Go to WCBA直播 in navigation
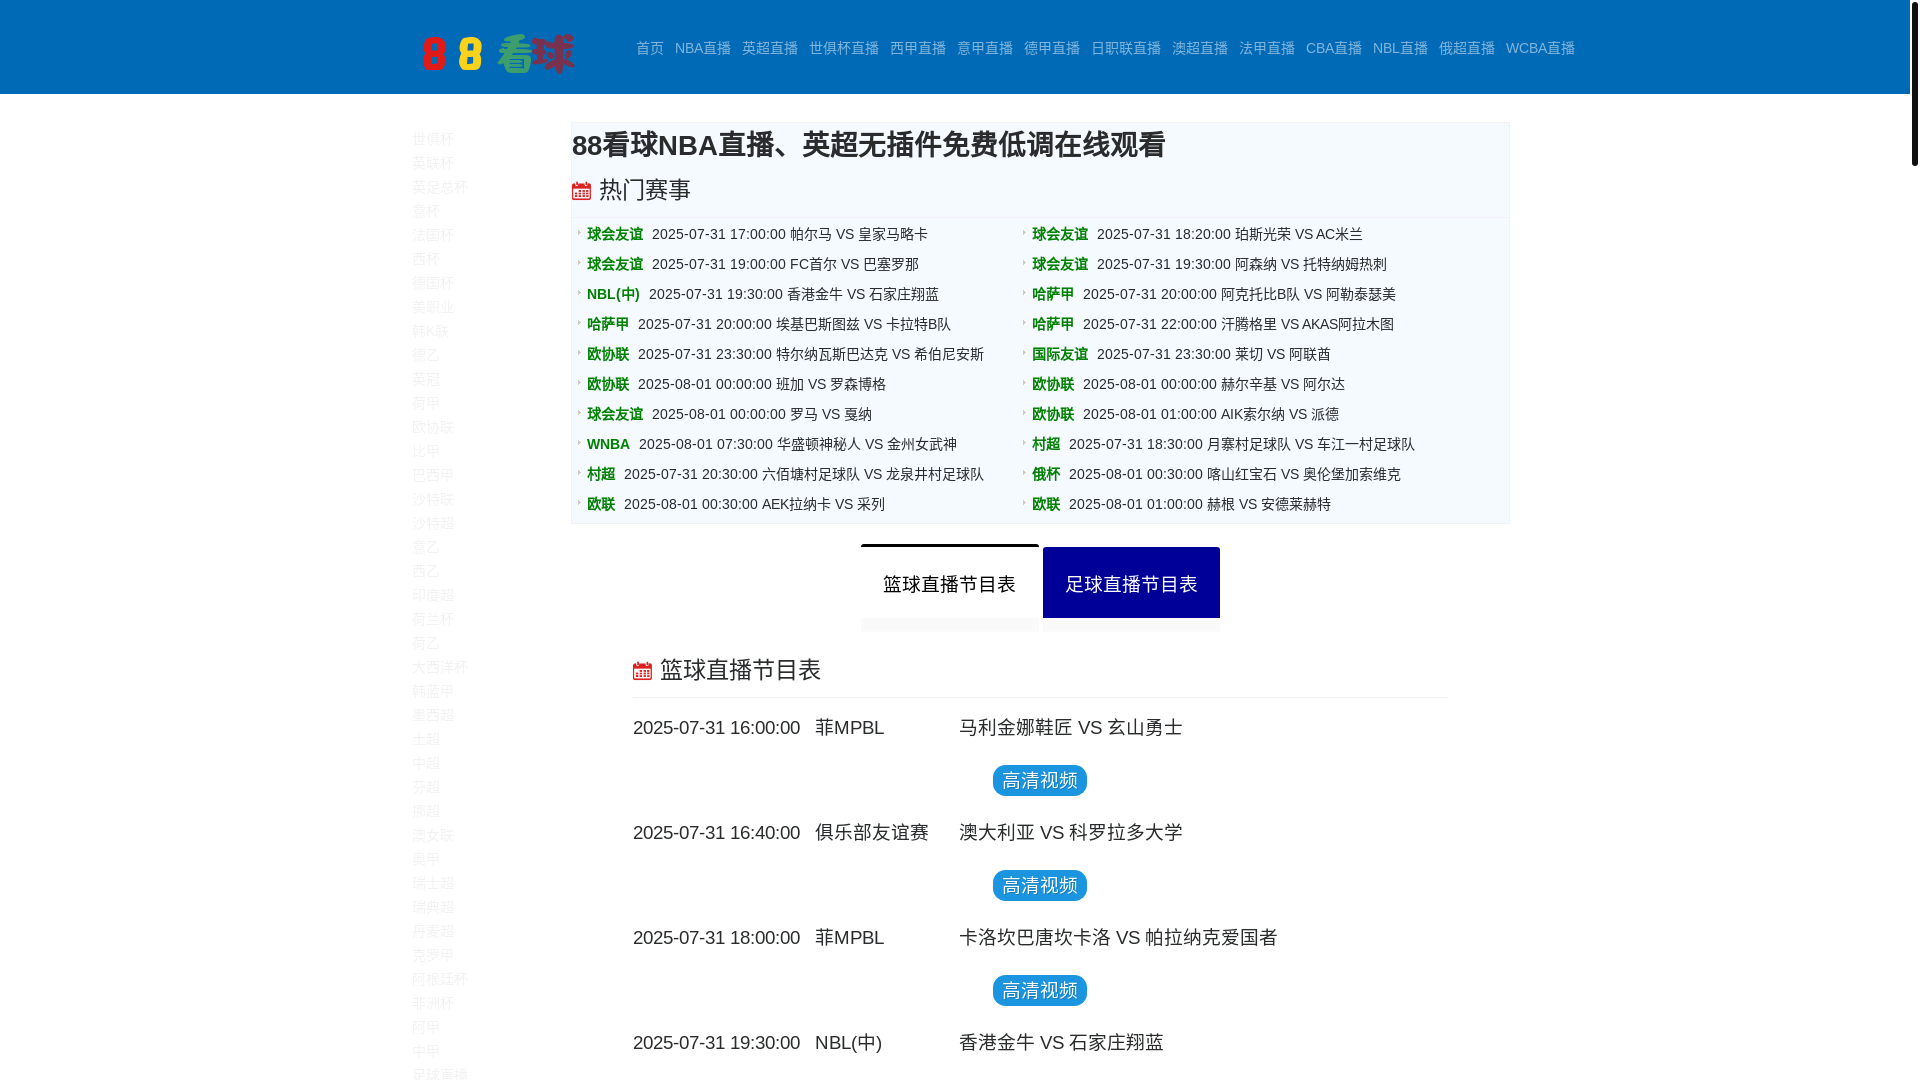Image resolution: width=1920 pixels, height=1080 pixels. tap(1540, 48)
